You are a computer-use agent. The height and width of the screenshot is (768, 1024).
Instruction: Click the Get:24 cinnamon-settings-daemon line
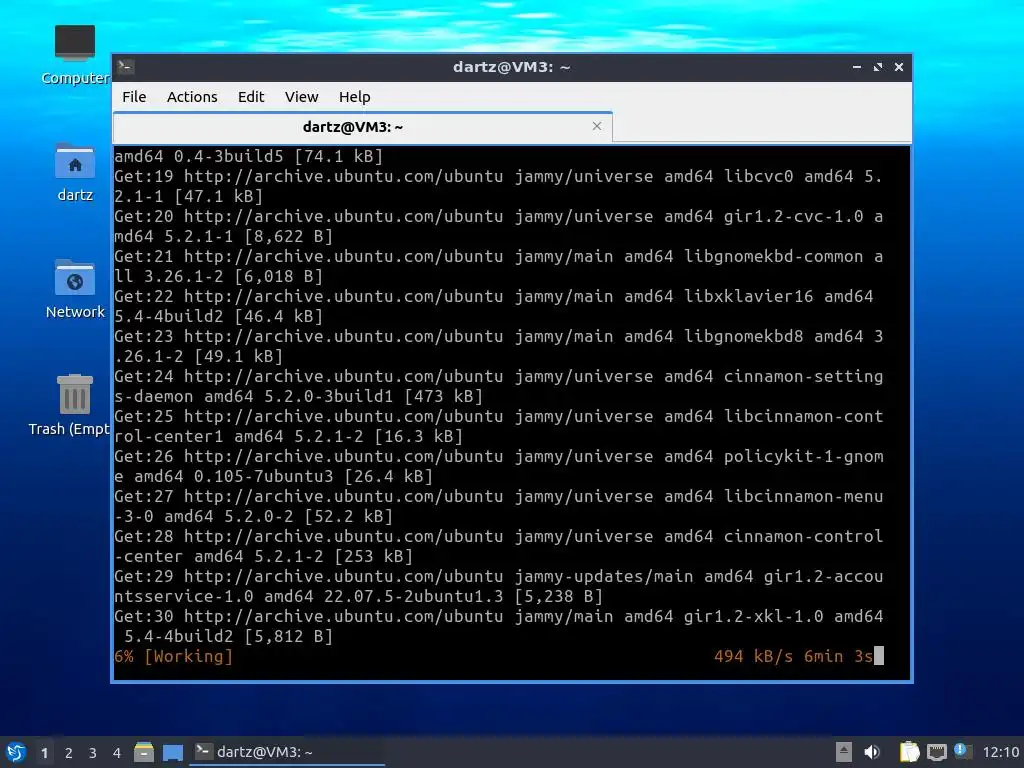click(x=498, y=386)
